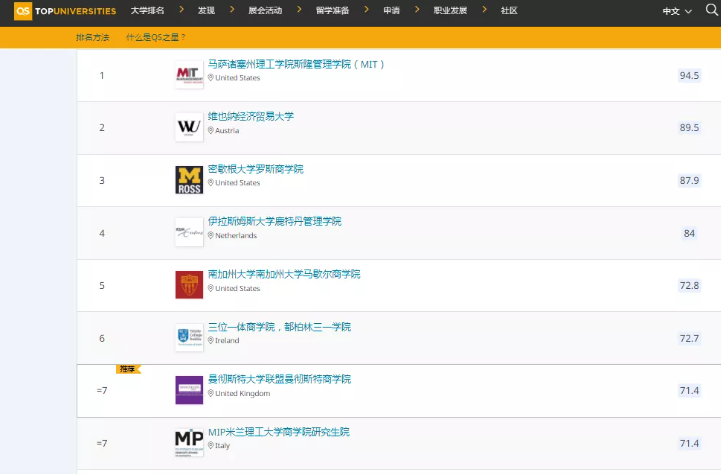Viewport: 721px width, 474px height.
Task: Select the Ireland location text
Action: pyautogui.click(x=227, y=340)
